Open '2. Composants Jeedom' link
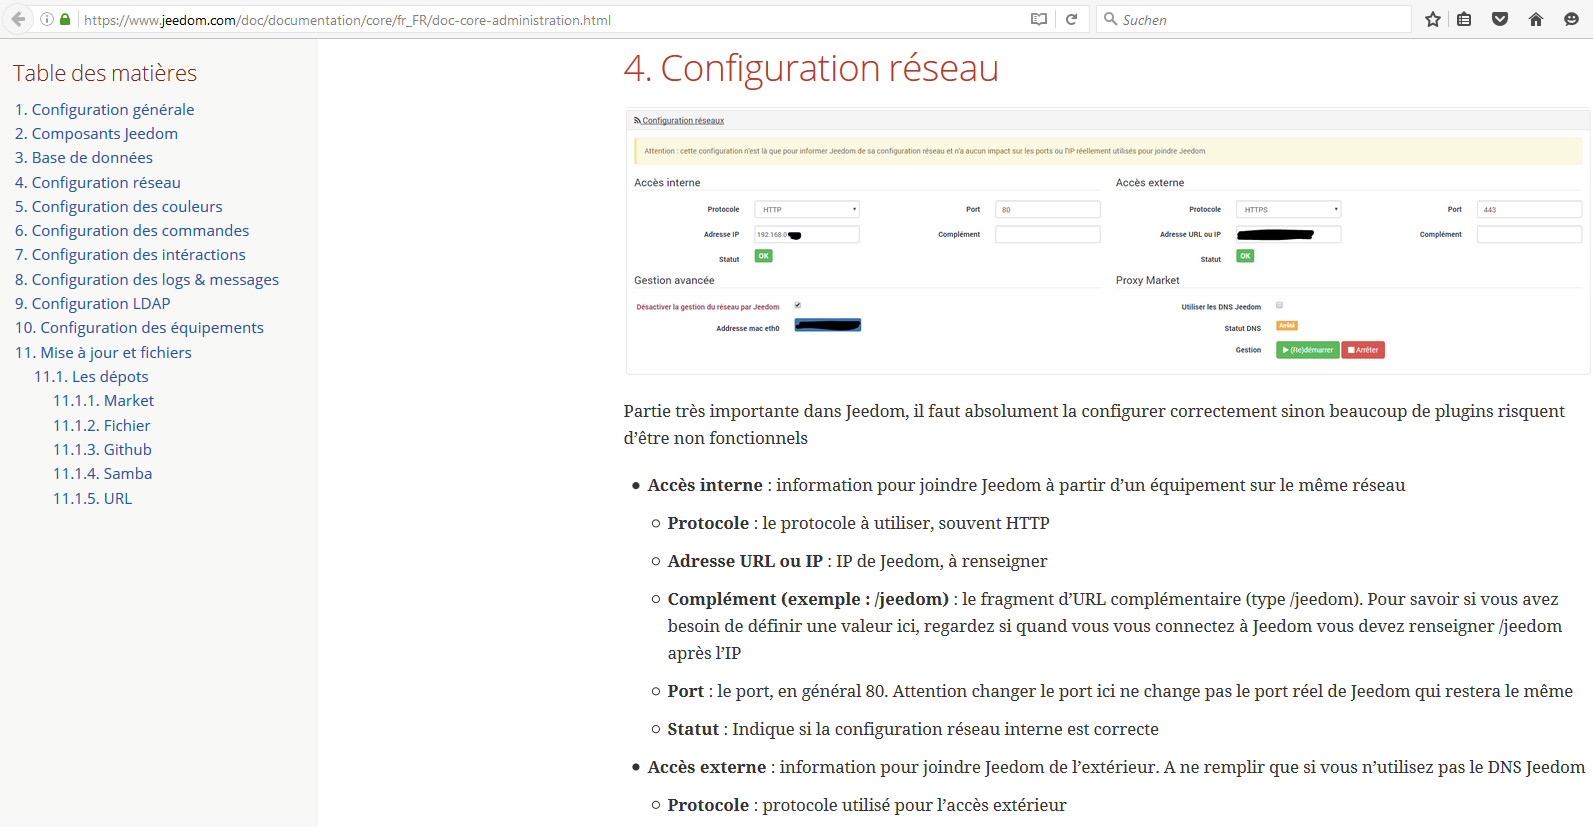The height and width of the screenshot is (827, 1593). [x=96, y=133]
